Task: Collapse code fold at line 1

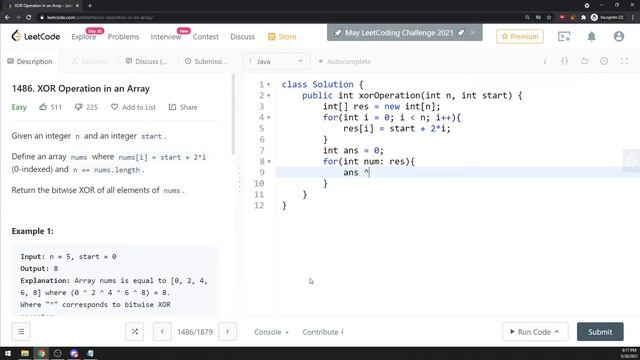Action: pos(269,84)
